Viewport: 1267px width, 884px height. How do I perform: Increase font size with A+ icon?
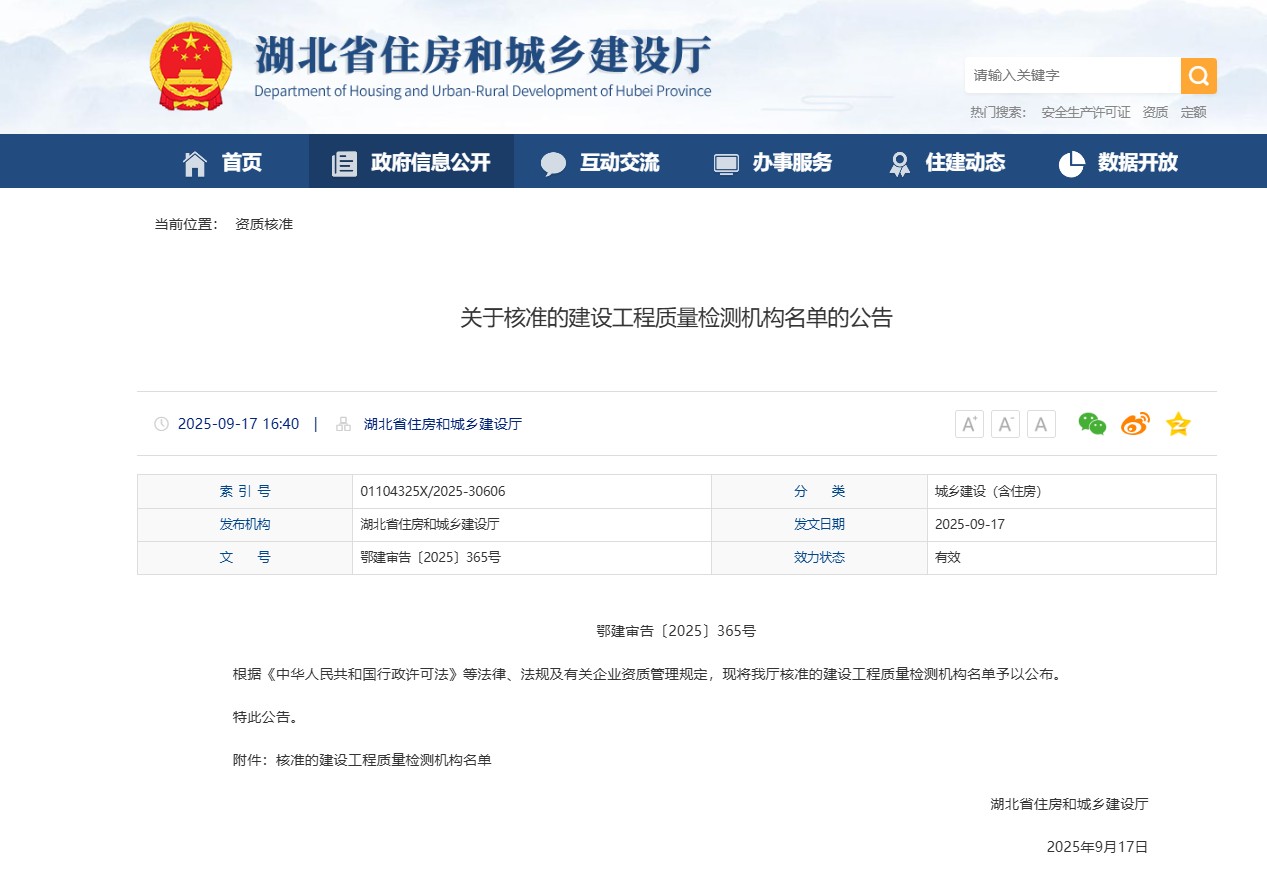click(969, 424)
